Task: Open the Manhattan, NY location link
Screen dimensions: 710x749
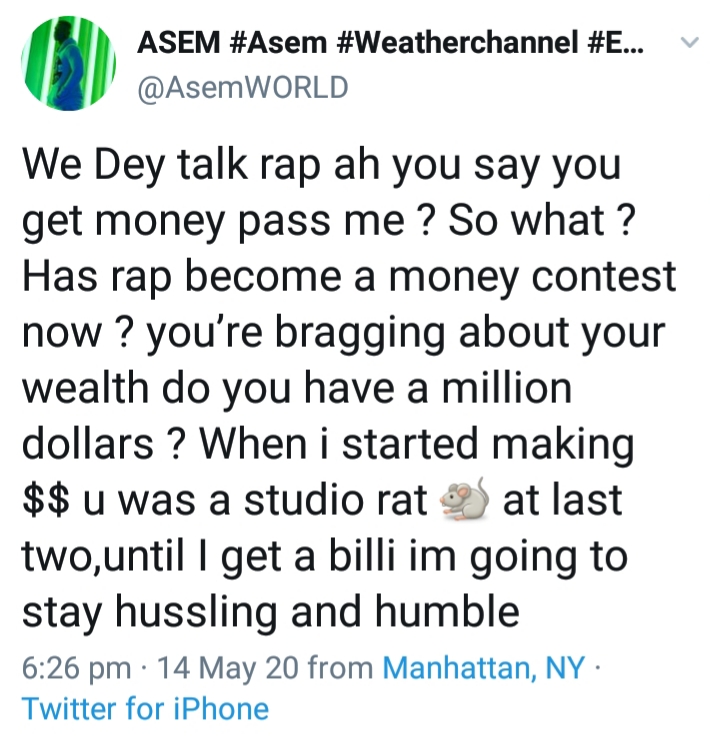Action: [484, 667]
